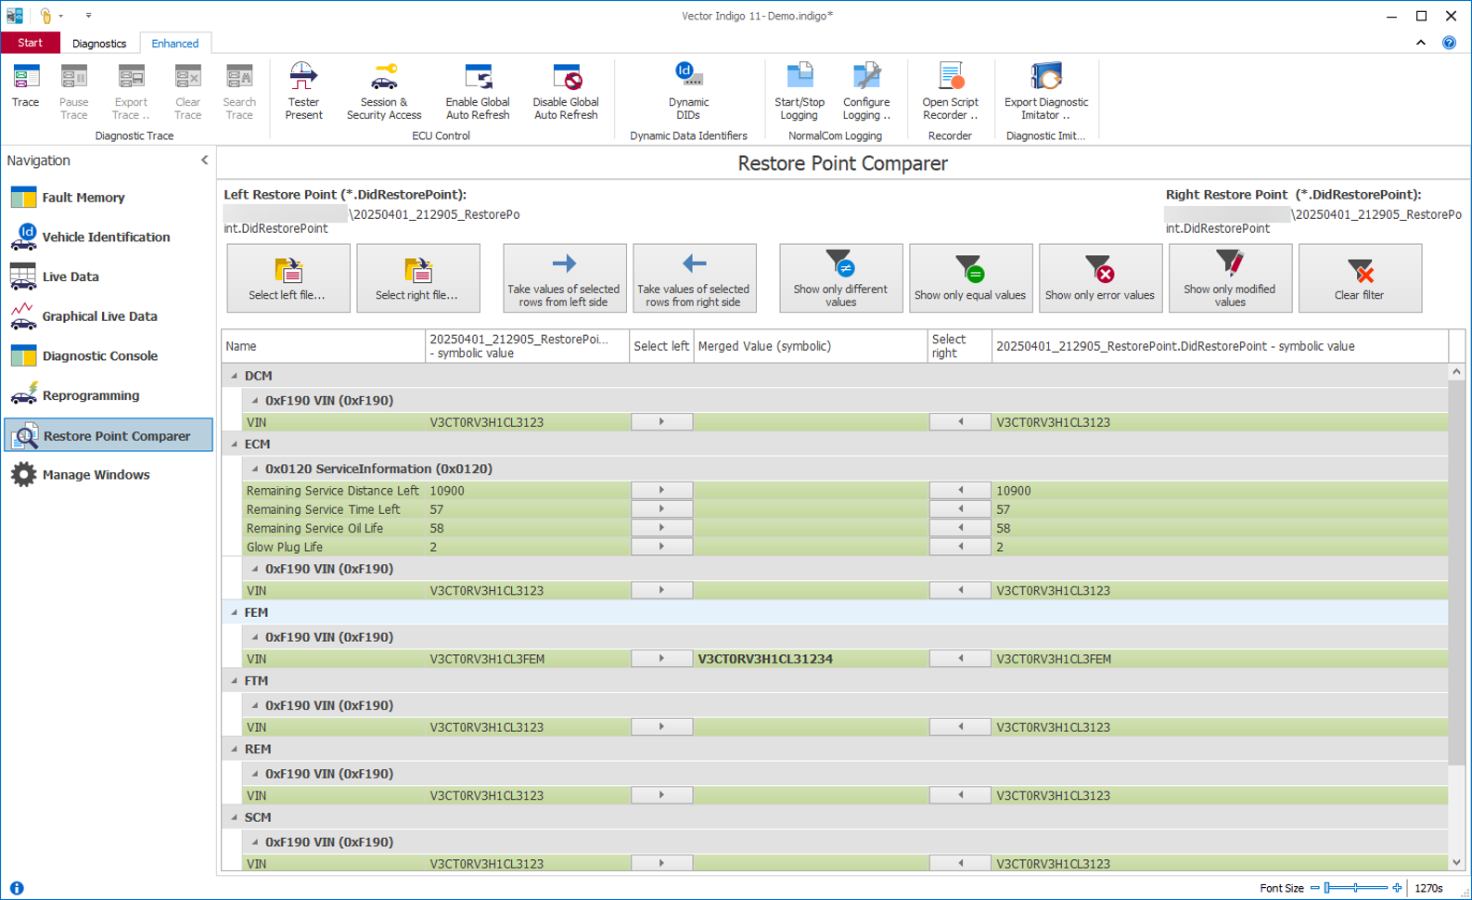Show only equal values filter
The image size is (1472, 900).
970,278
